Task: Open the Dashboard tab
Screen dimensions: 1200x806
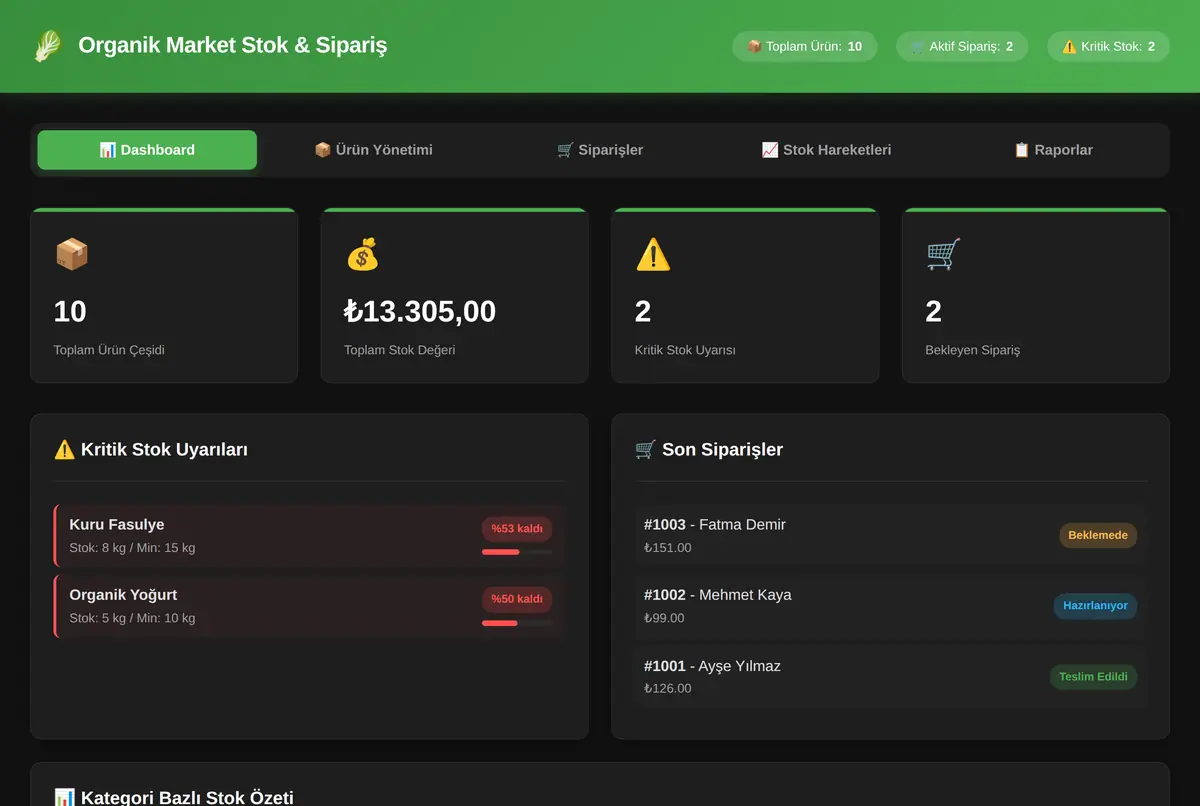Action: pyautogui.click(x=147, y=150)
